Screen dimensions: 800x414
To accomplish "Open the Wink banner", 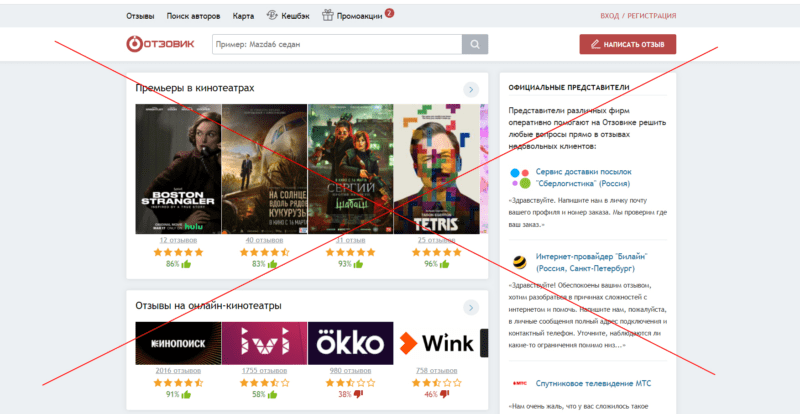I will (x=437, y=343).
